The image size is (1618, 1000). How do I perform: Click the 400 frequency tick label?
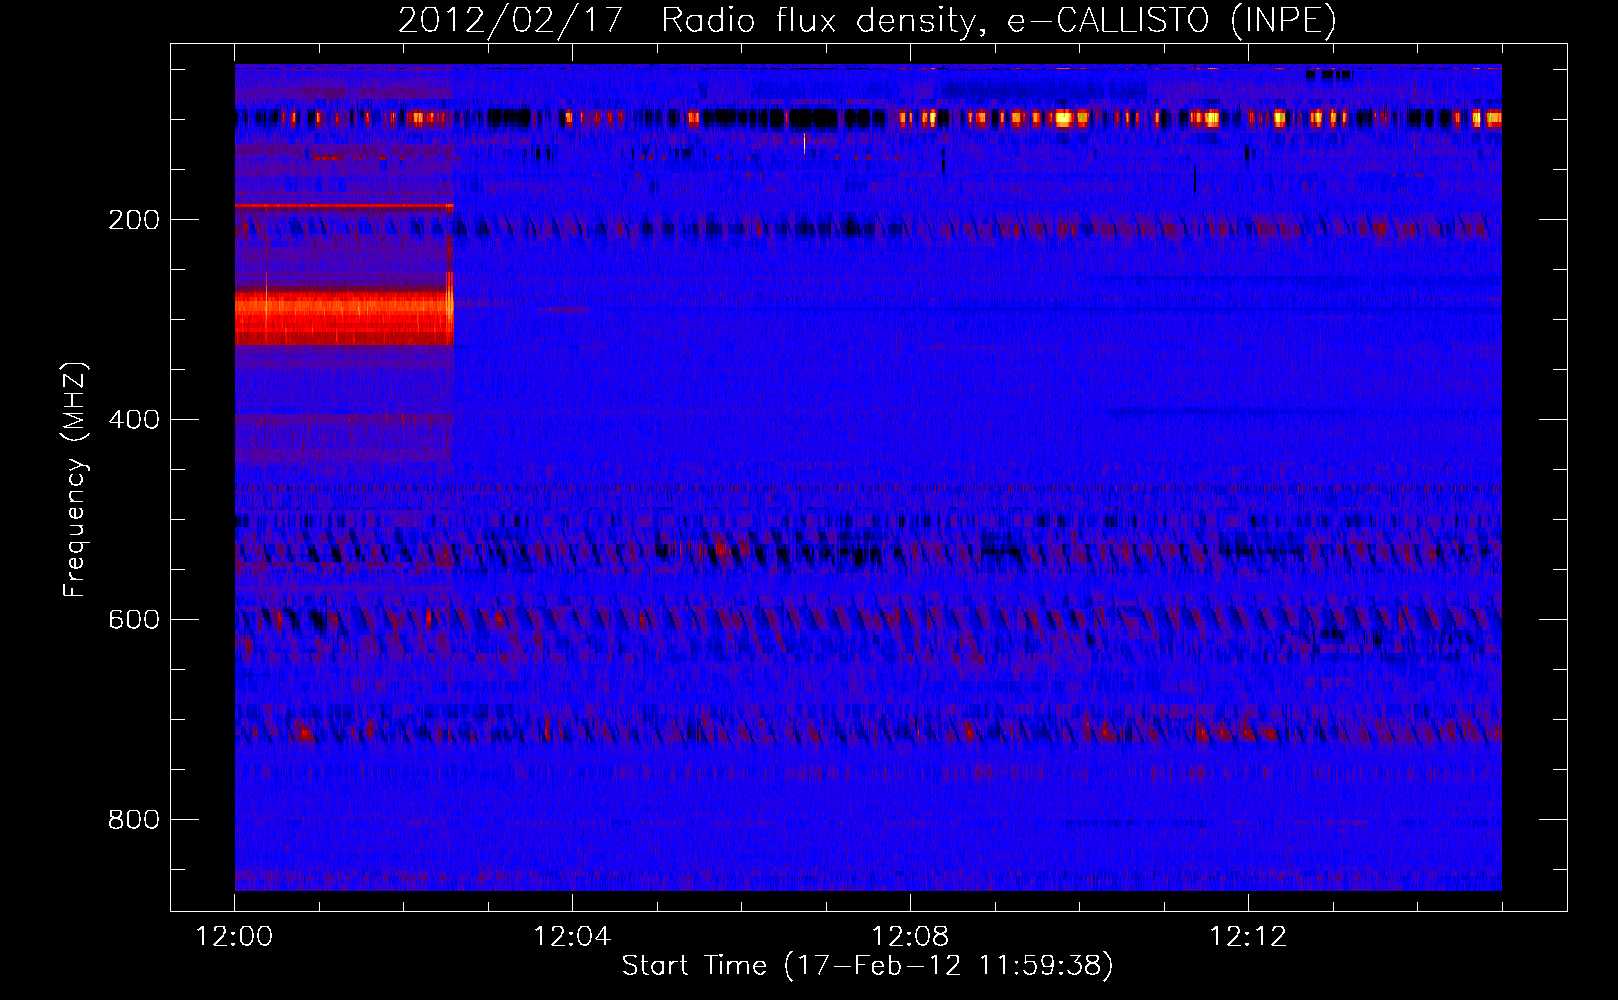(x=134, y=420)
